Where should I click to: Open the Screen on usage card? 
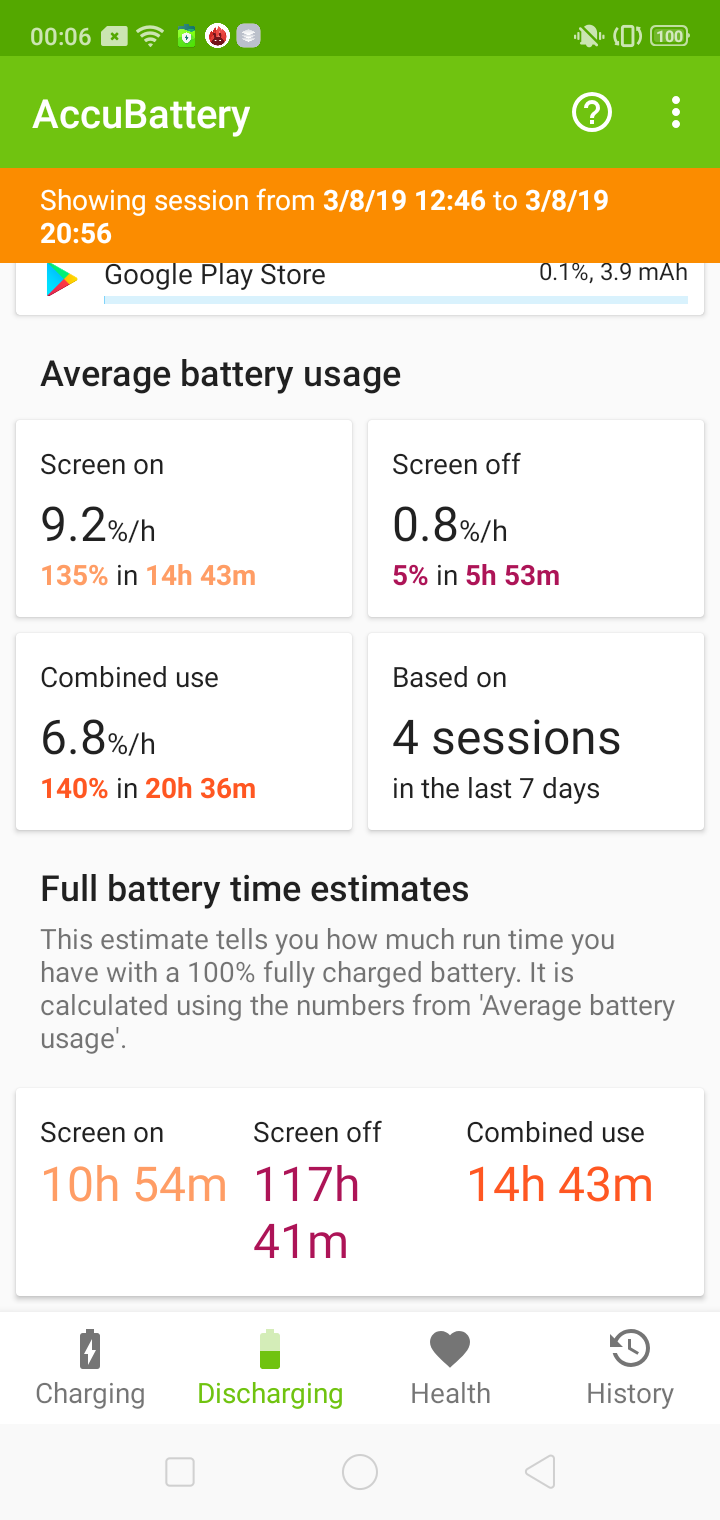pos(184,518)
